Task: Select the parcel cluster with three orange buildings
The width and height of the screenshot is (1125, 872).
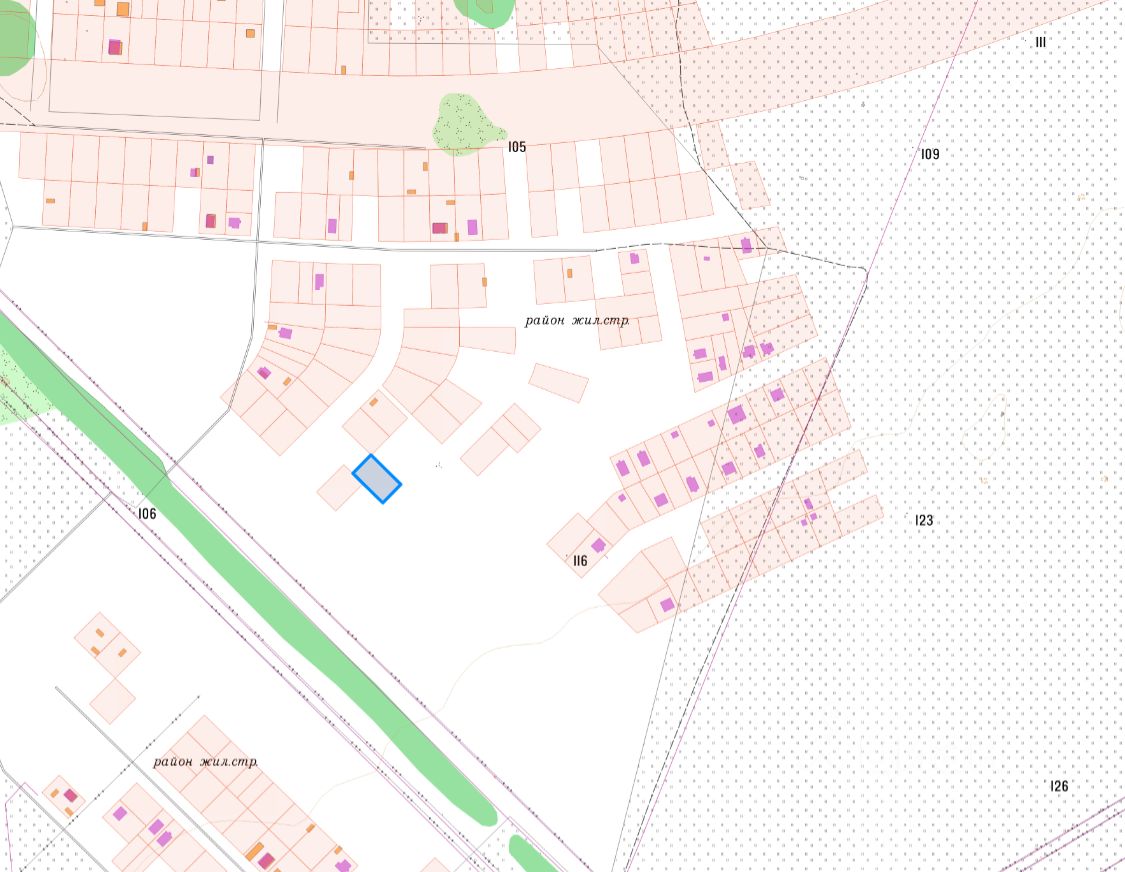Action: [x=108, y=644]
